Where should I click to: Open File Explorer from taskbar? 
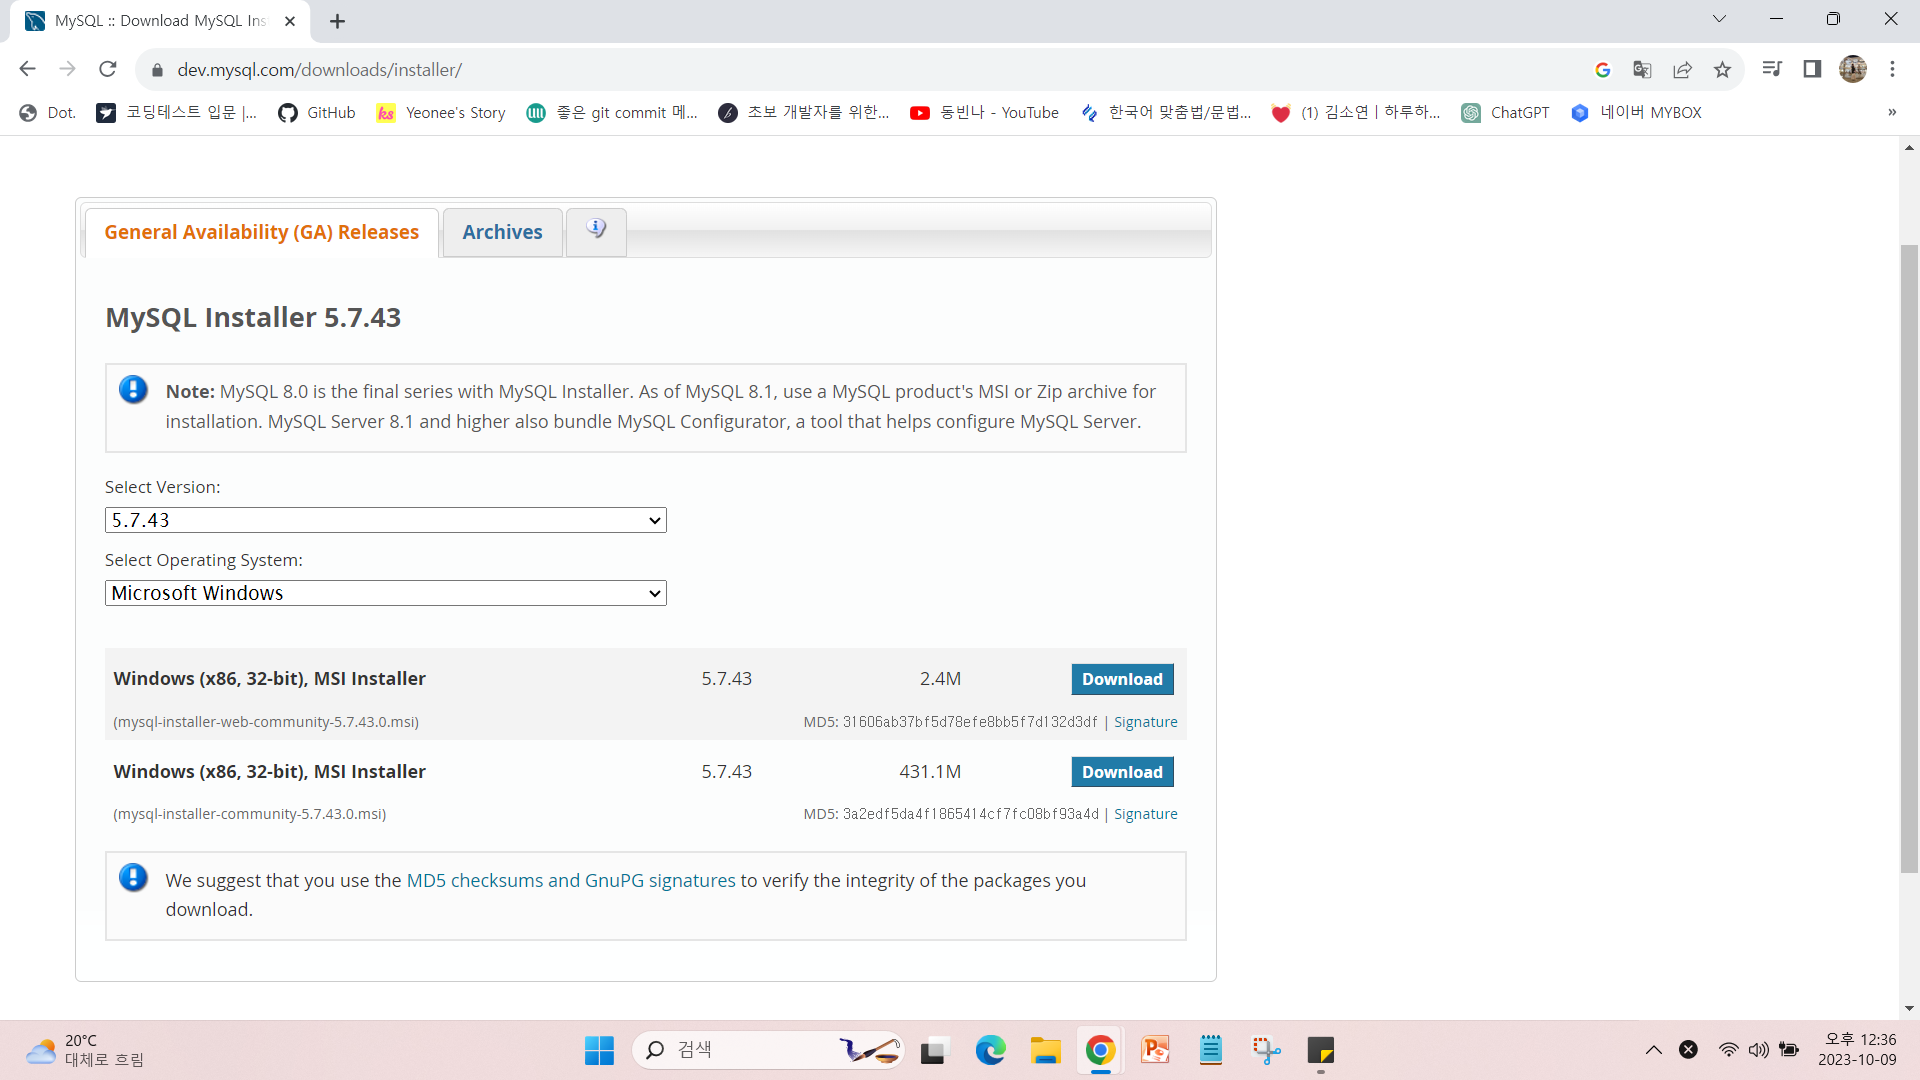[x=1046, y=1050]
